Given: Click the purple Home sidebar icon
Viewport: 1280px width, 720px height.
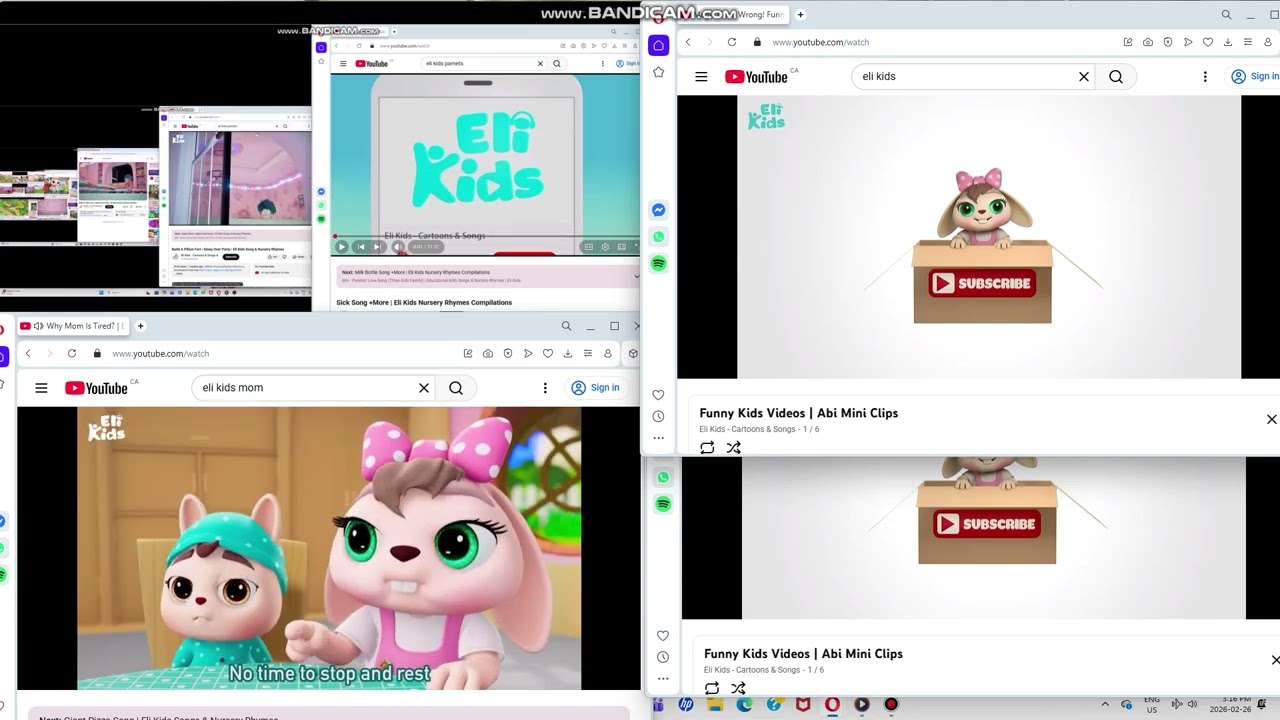Looking at the screenshot, I should point(658,45).
